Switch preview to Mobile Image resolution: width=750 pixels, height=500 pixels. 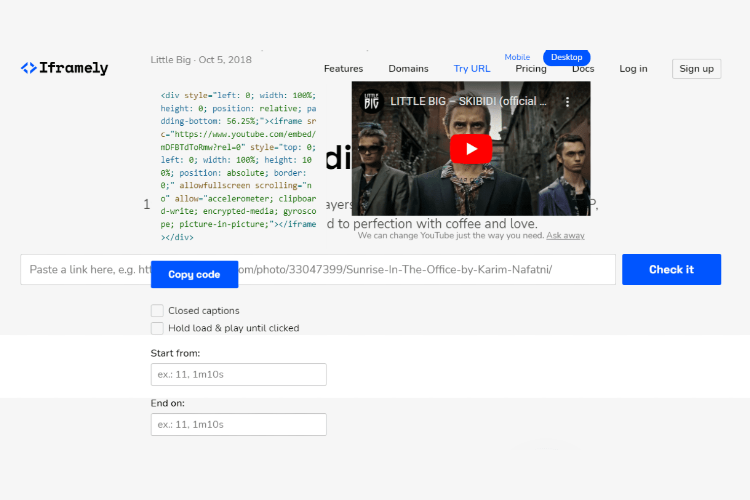click(x=517, y=57)
